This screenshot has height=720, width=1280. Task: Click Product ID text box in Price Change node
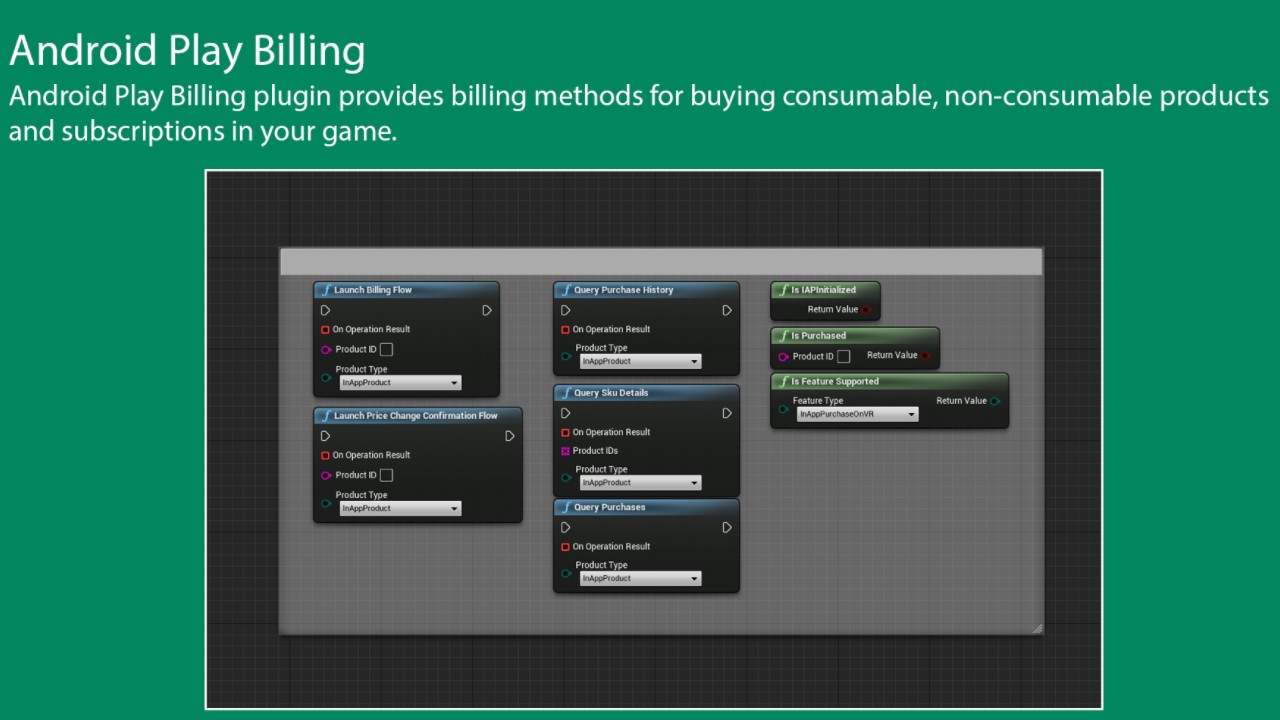[386, 475]
